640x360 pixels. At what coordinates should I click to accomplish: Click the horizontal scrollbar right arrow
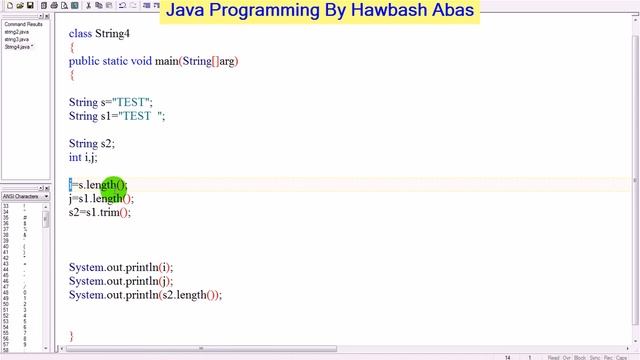(x=628, y=349)
